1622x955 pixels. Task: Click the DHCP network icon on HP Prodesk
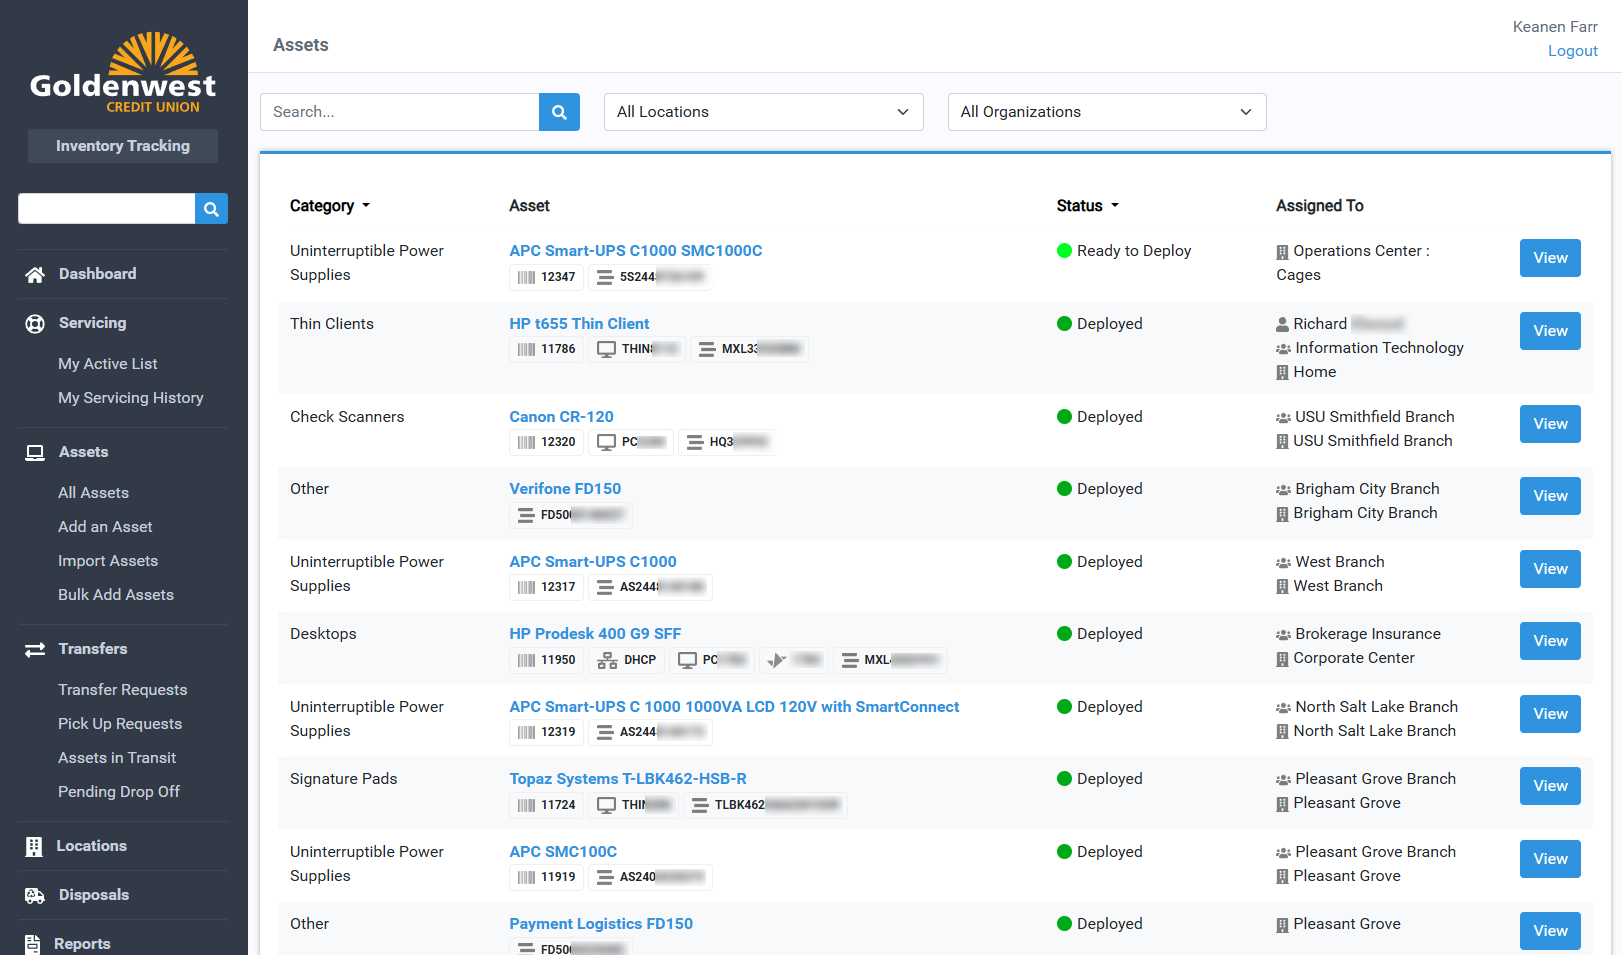(x=607, y=660)
